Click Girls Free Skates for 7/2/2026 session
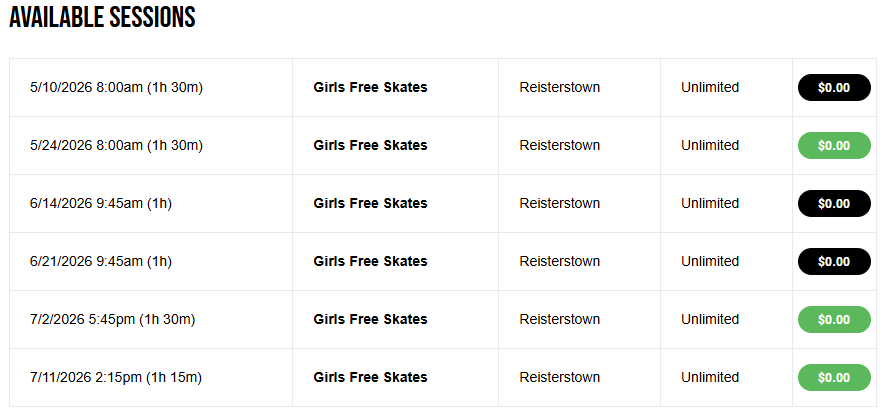Viewport: 883px width, 411px height. pos(370,320)
